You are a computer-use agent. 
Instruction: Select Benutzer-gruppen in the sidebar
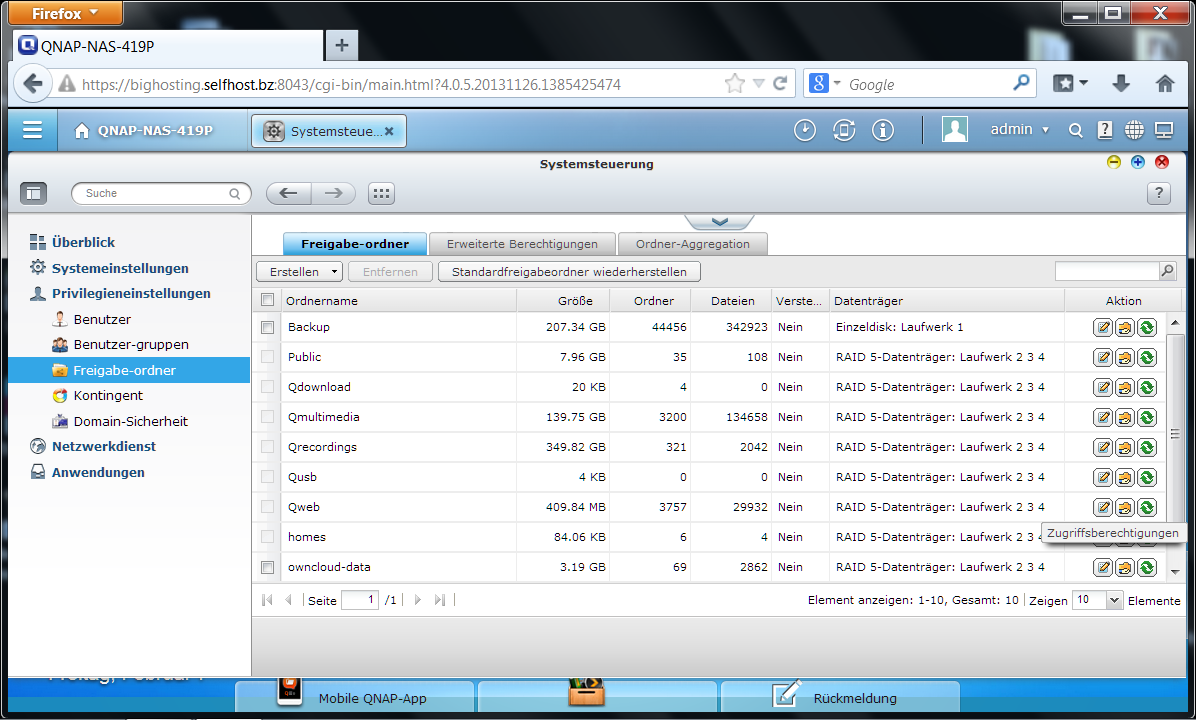coord(131,345)
